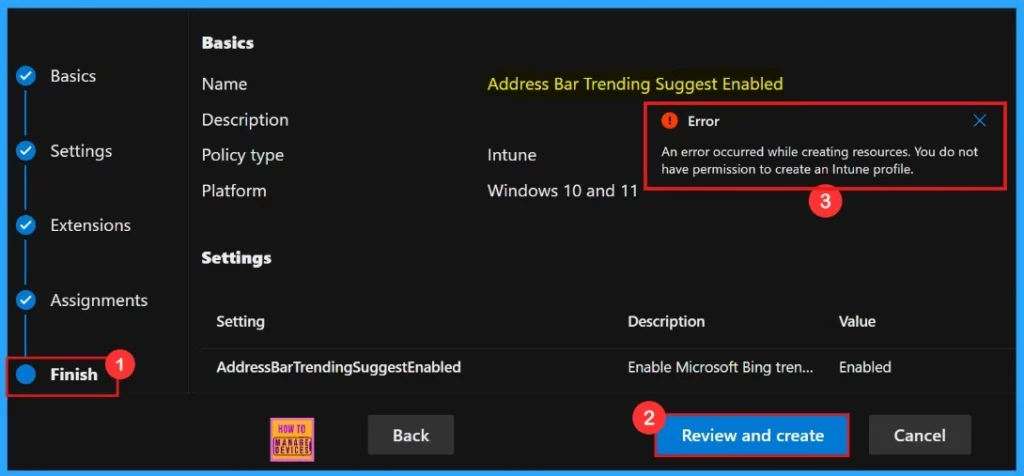Click the Description column header
This screenshot has width=1024, height=476.
pos(666,321)
